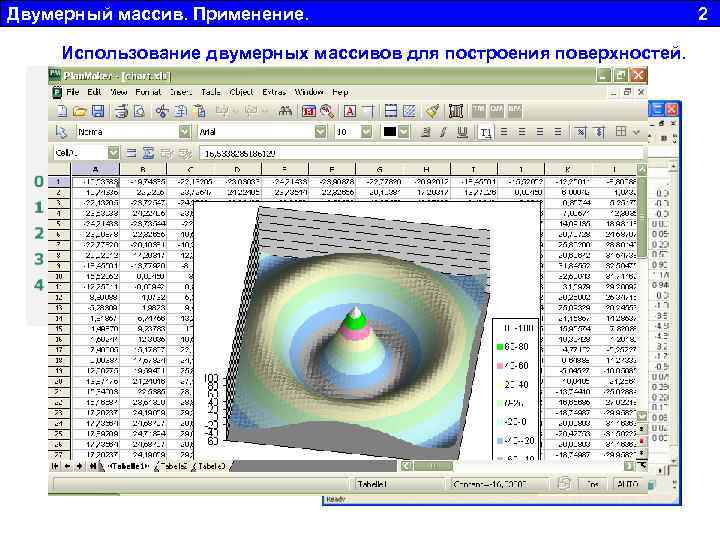
Task: Toggle Italic formatting
Action: pos(443,132)
